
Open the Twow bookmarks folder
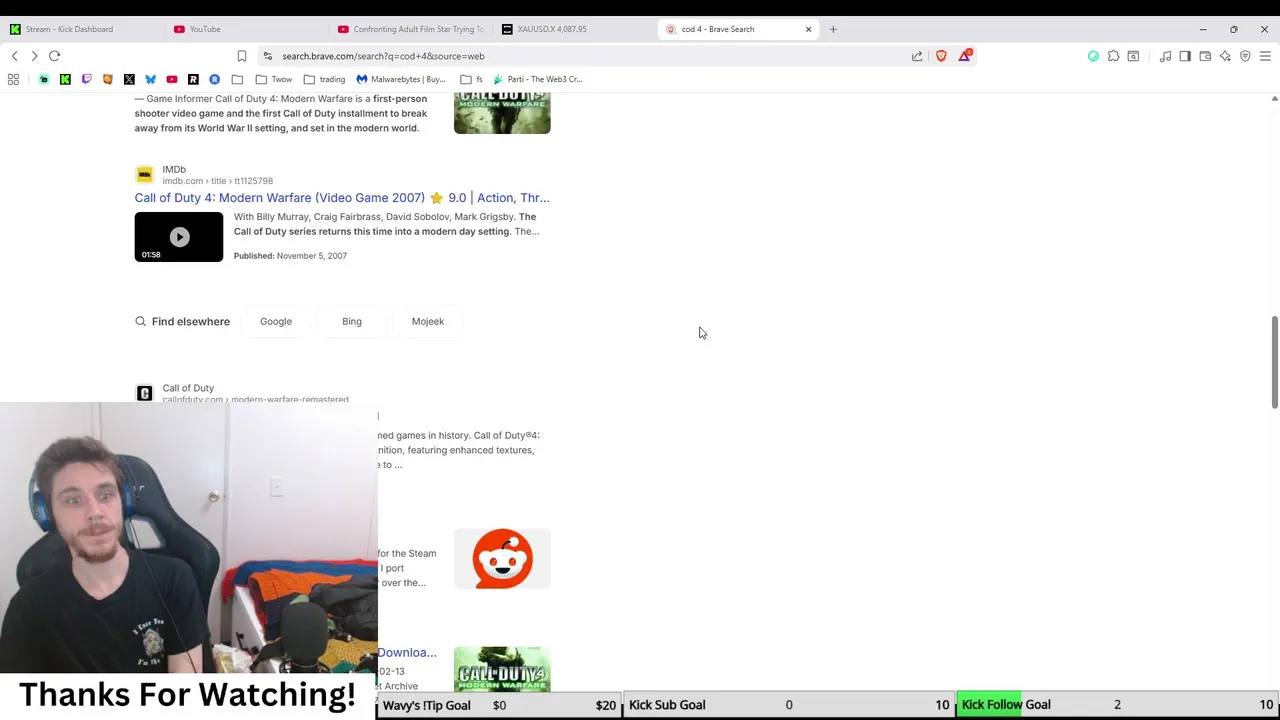pyautogui.click(x=273, y=79)
